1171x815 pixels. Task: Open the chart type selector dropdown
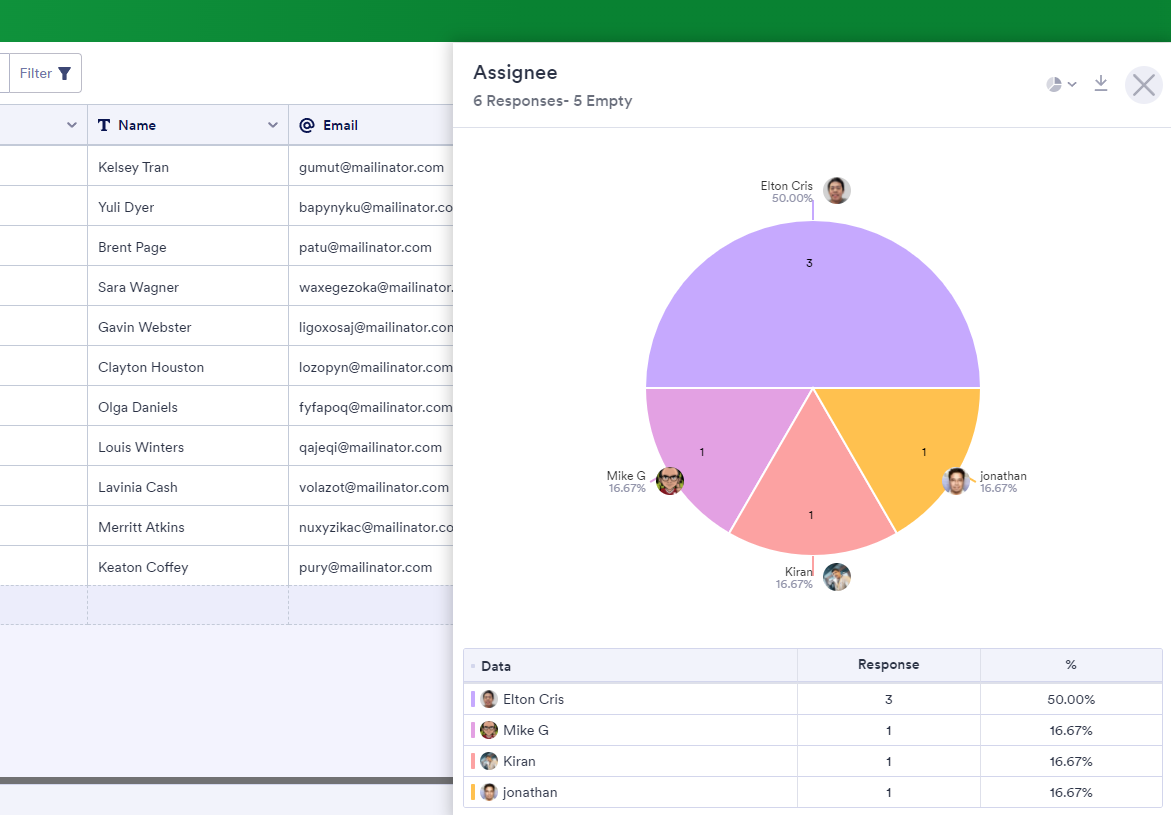(x=1061, y=85)
